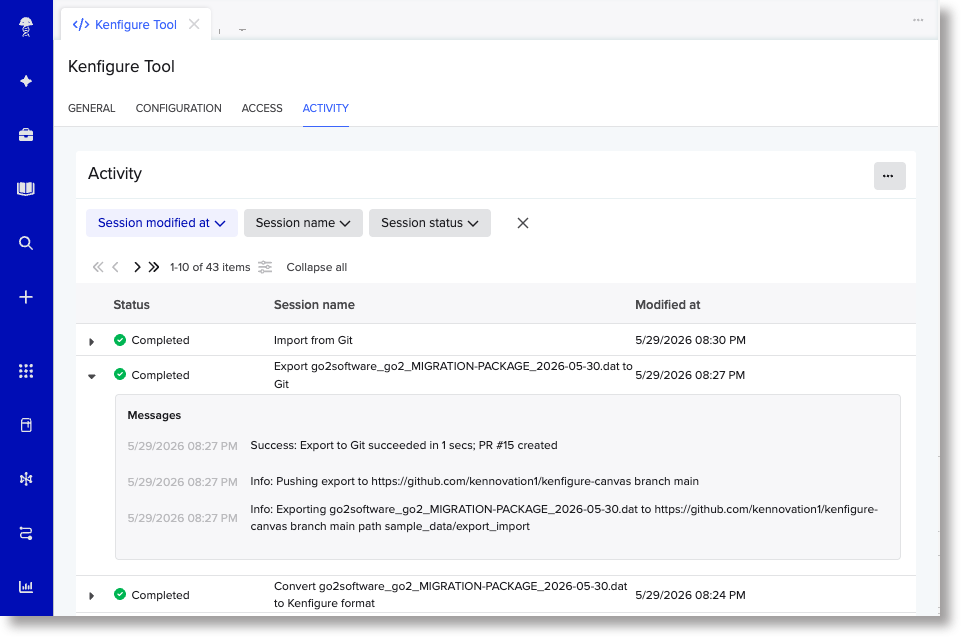Expand the Convert to Kenfigure format row
Viewport: 961px width, 637px height.
point(91,595)
